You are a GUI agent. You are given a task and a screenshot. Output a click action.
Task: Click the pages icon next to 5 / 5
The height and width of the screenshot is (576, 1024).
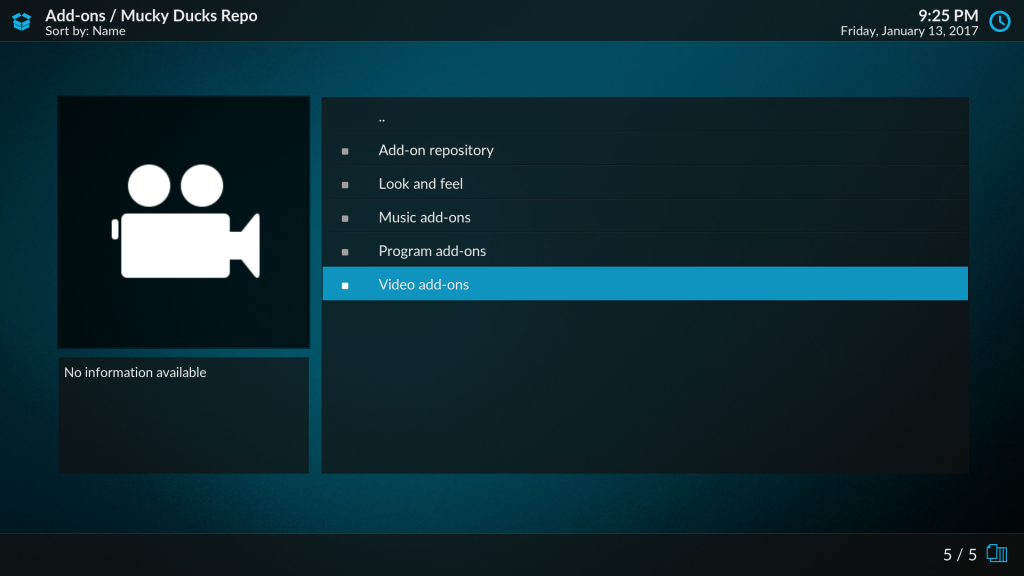996,554
